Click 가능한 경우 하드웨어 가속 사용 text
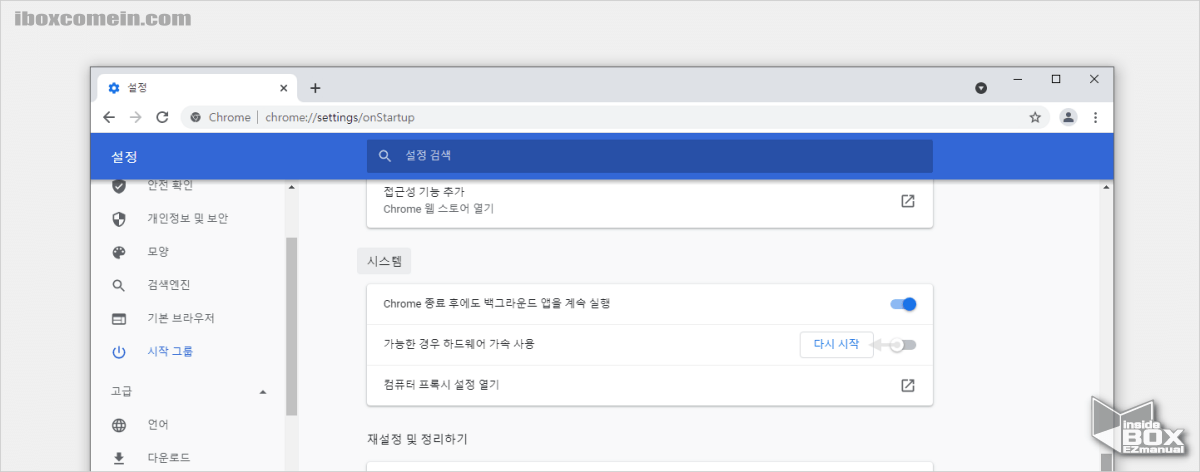1200x472 pixels. [x=459, y=344]
